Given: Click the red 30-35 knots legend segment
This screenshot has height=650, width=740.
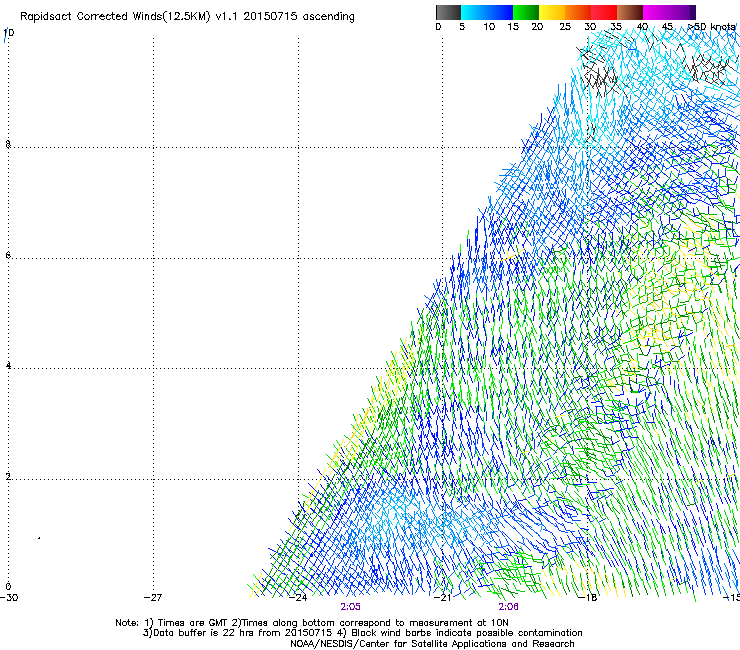Looking at the screenshot, I should click(604, 12).
